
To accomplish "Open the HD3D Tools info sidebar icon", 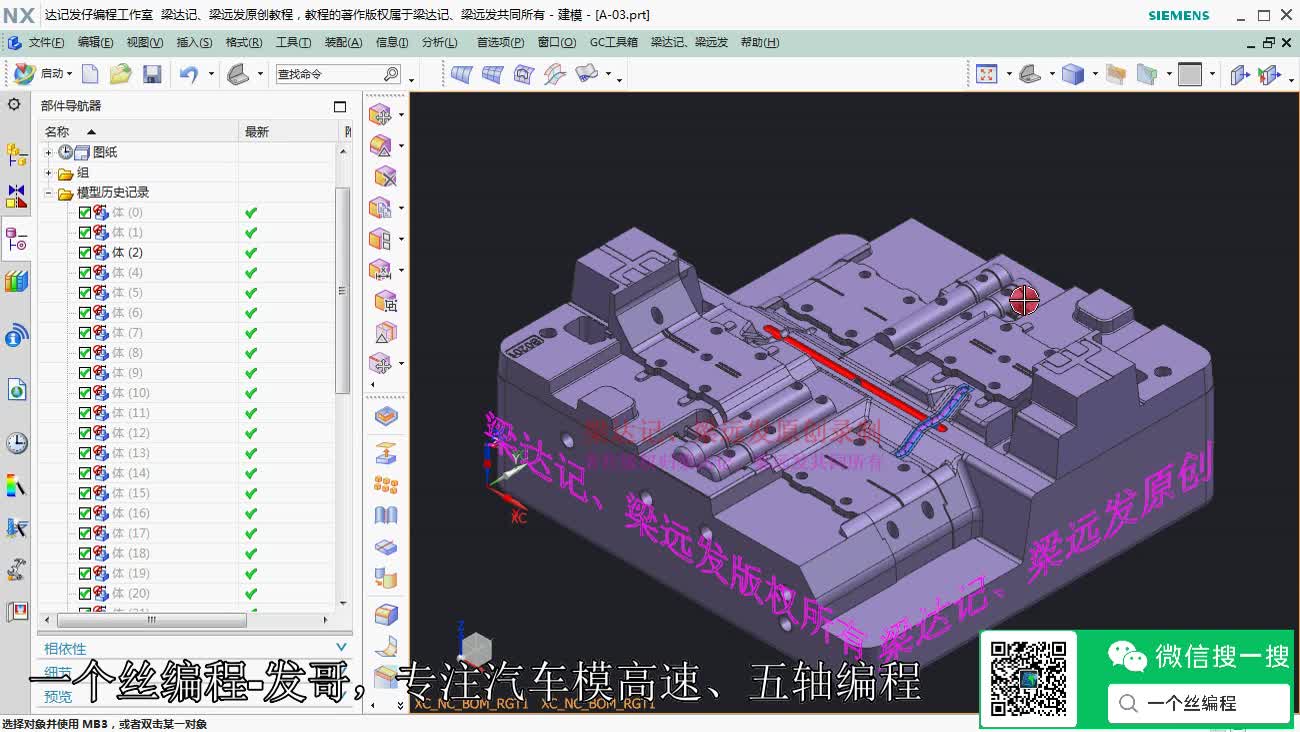I will [x=16, y=336].
